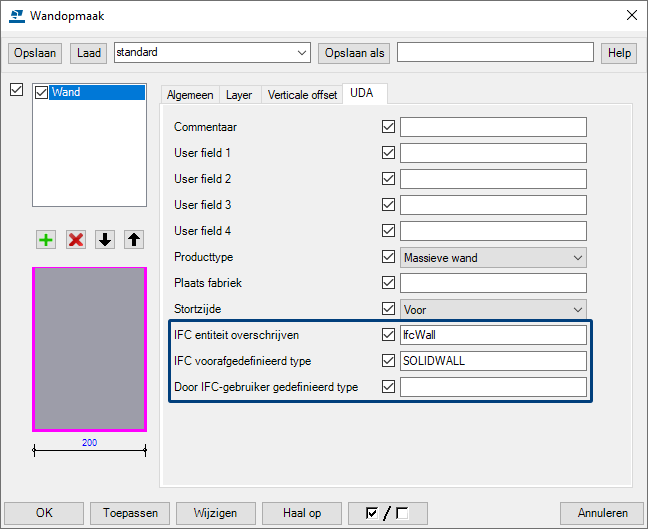Disable the IFC entiteit overschrijven checkbox

point(388,335)
